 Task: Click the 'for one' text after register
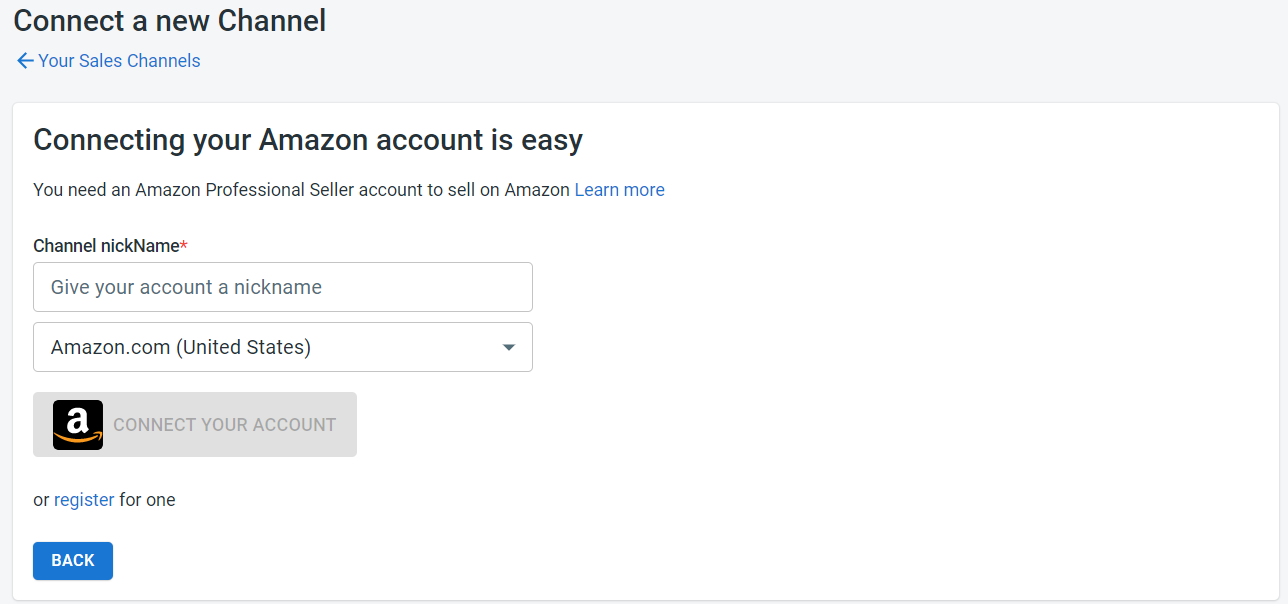pos(147,500)
